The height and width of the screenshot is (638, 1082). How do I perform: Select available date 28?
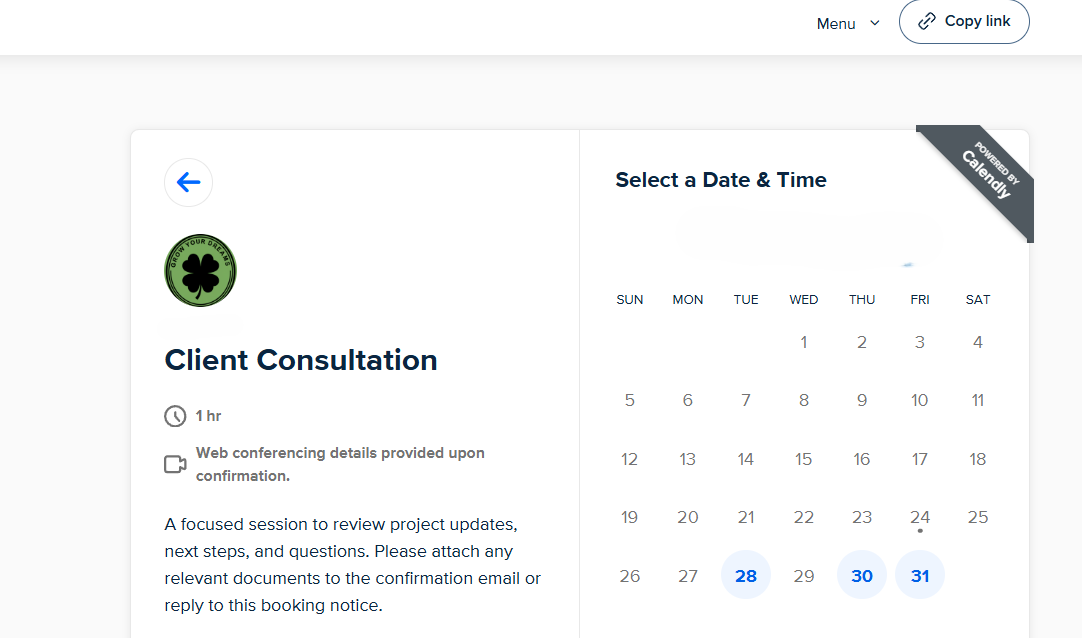[746, 575]
